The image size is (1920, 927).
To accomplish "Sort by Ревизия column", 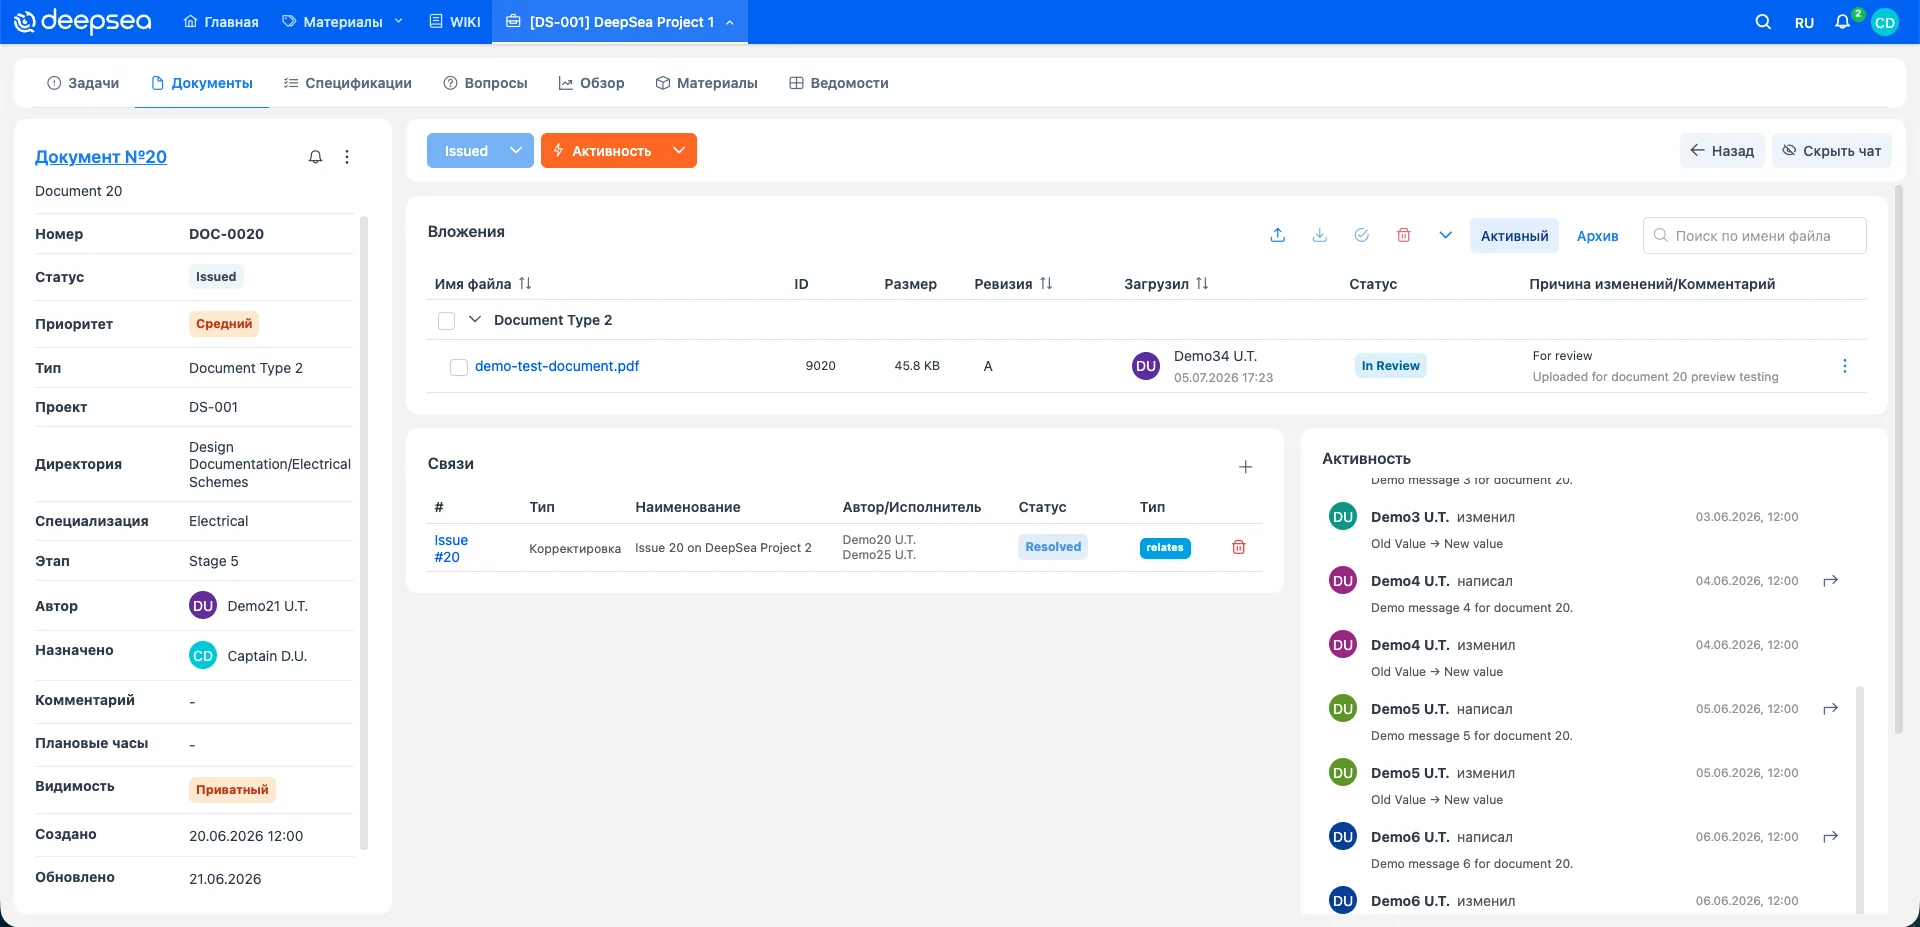I will tap(1046, 284).
